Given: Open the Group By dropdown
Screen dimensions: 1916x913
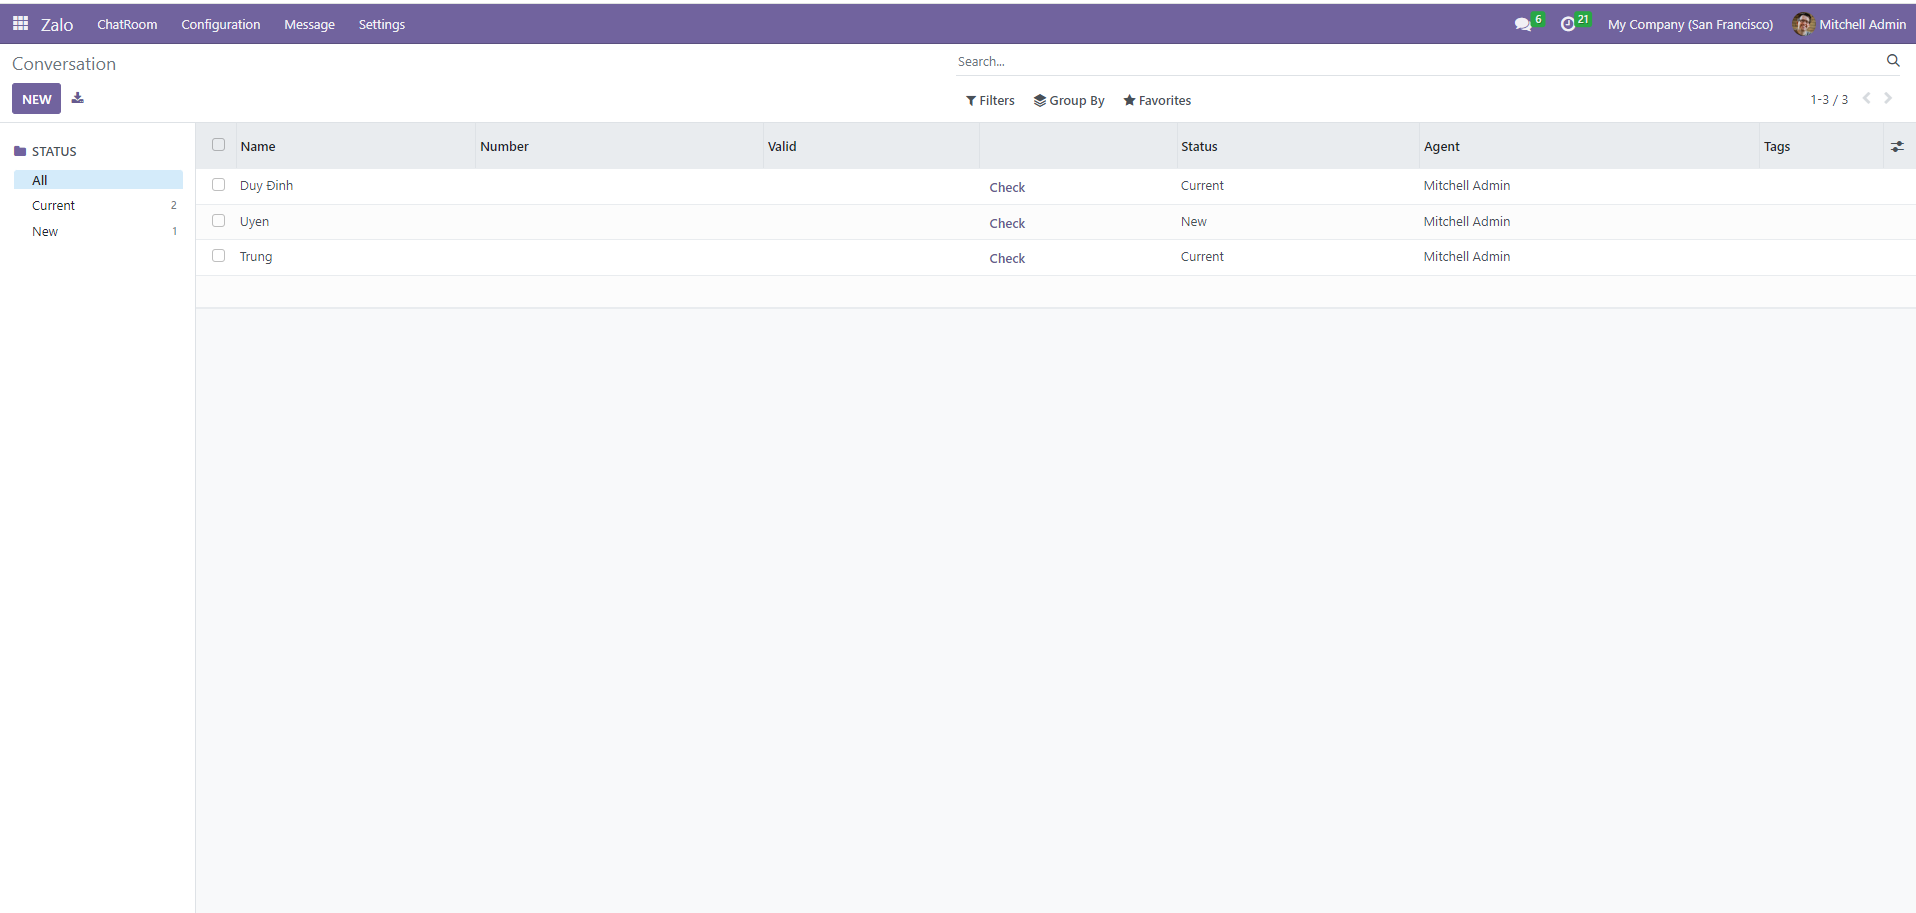Looking at the screenshot, I should coord(1069,100).
